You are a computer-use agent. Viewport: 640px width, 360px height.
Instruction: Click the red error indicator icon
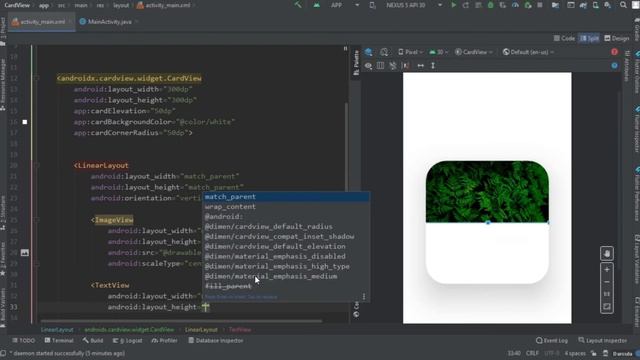click(614, 52)
